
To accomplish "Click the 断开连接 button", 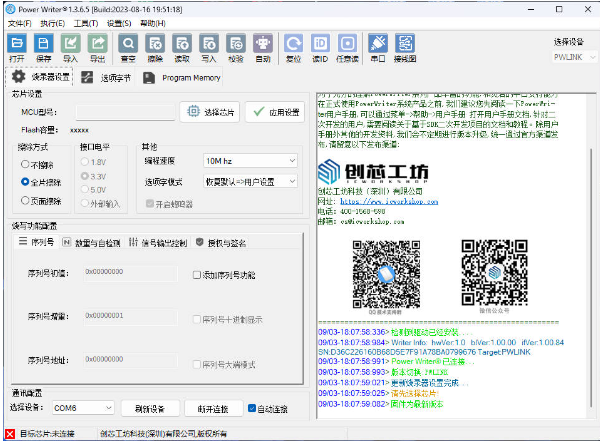I will [x=213, y=409].
